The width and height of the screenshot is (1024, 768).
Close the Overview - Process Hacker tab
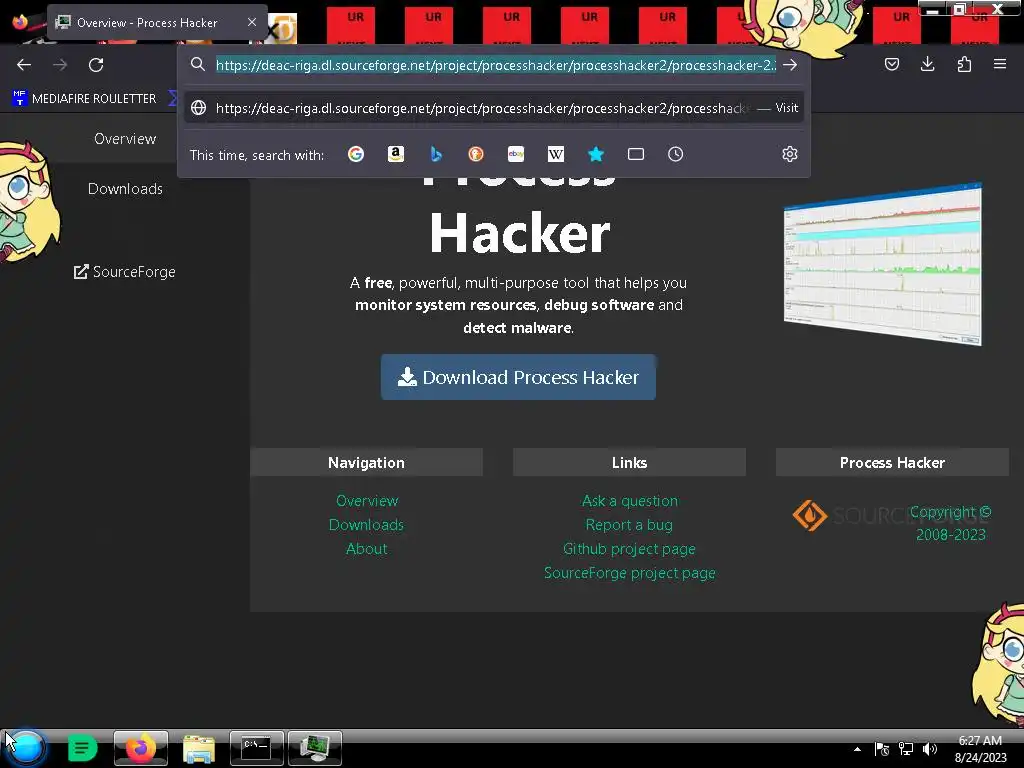click(252, 22)
